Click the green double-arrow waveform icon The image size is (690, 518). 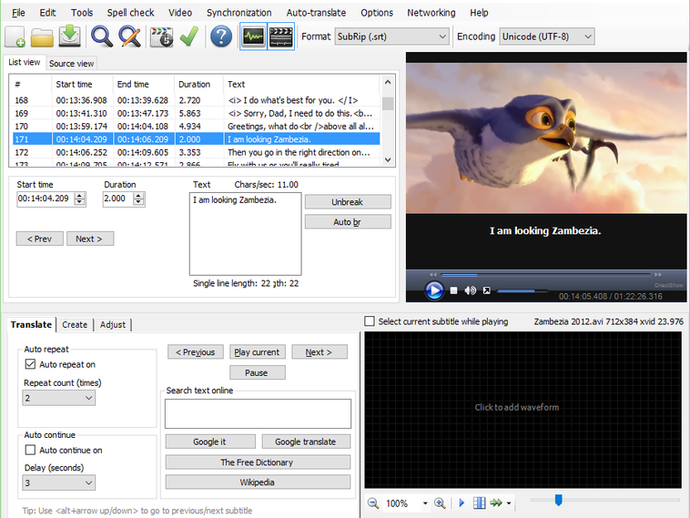pyautogui.click(x=496, y=503)
